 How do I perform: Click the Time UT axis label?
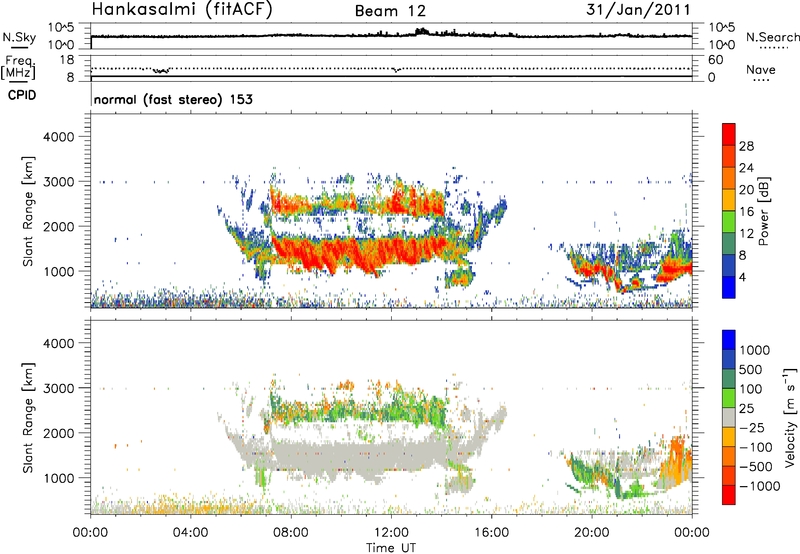point(391,548)
